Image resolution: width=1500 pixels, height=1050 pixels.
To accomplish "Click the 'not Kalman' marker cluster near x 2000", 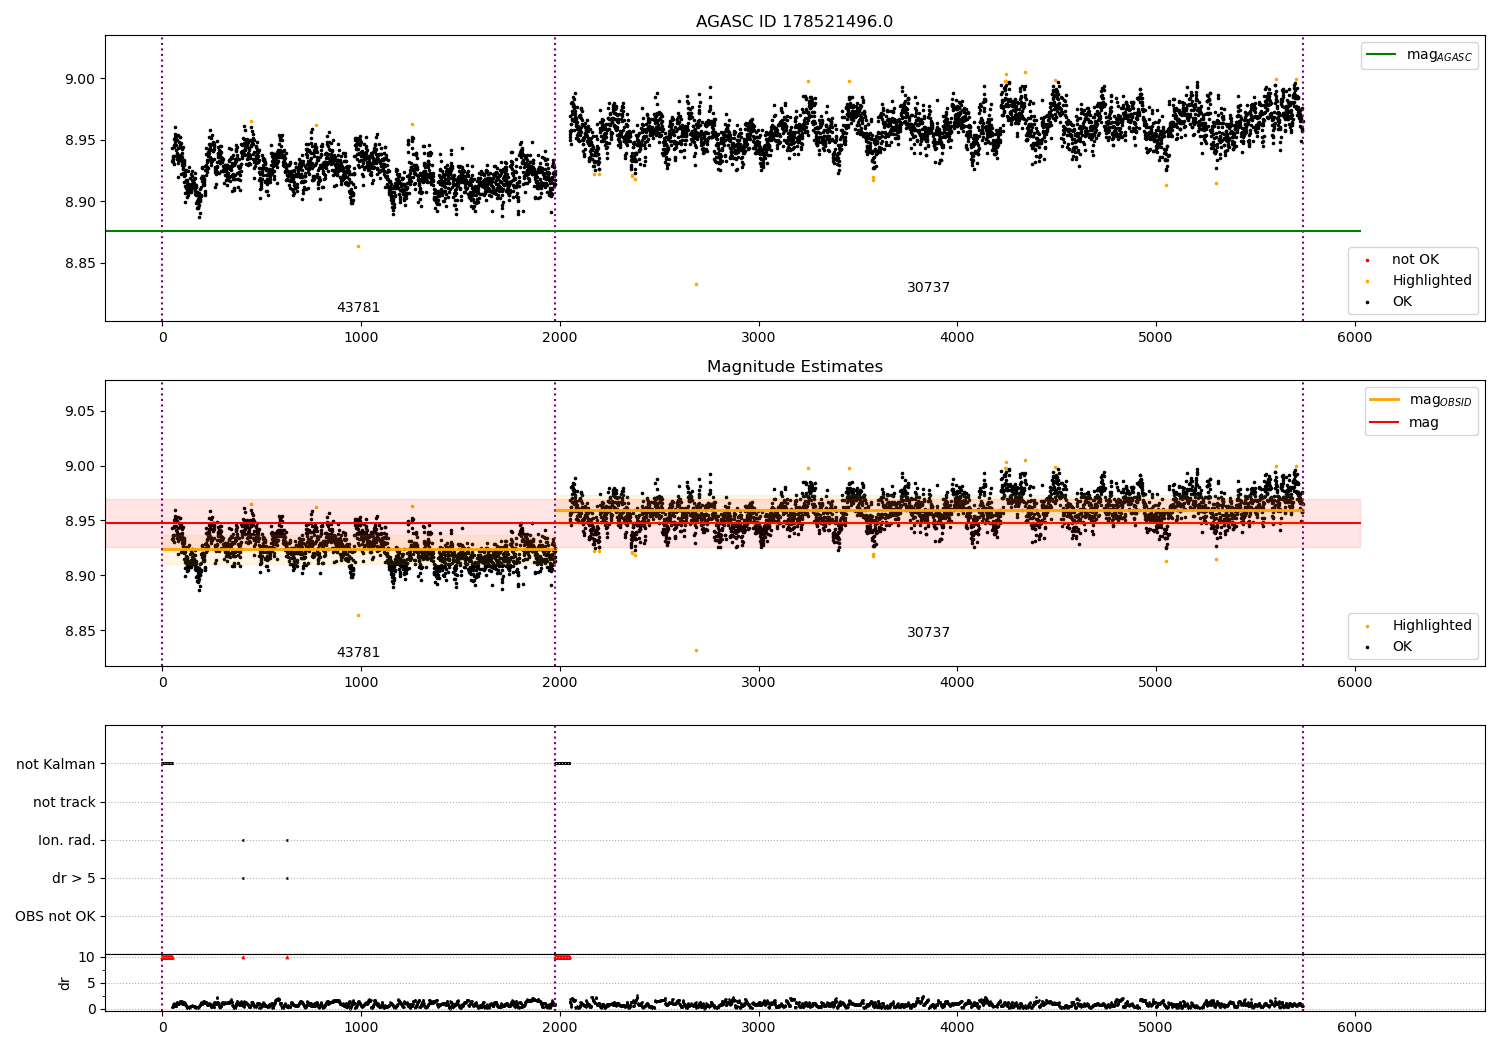I will coord(563,764).
